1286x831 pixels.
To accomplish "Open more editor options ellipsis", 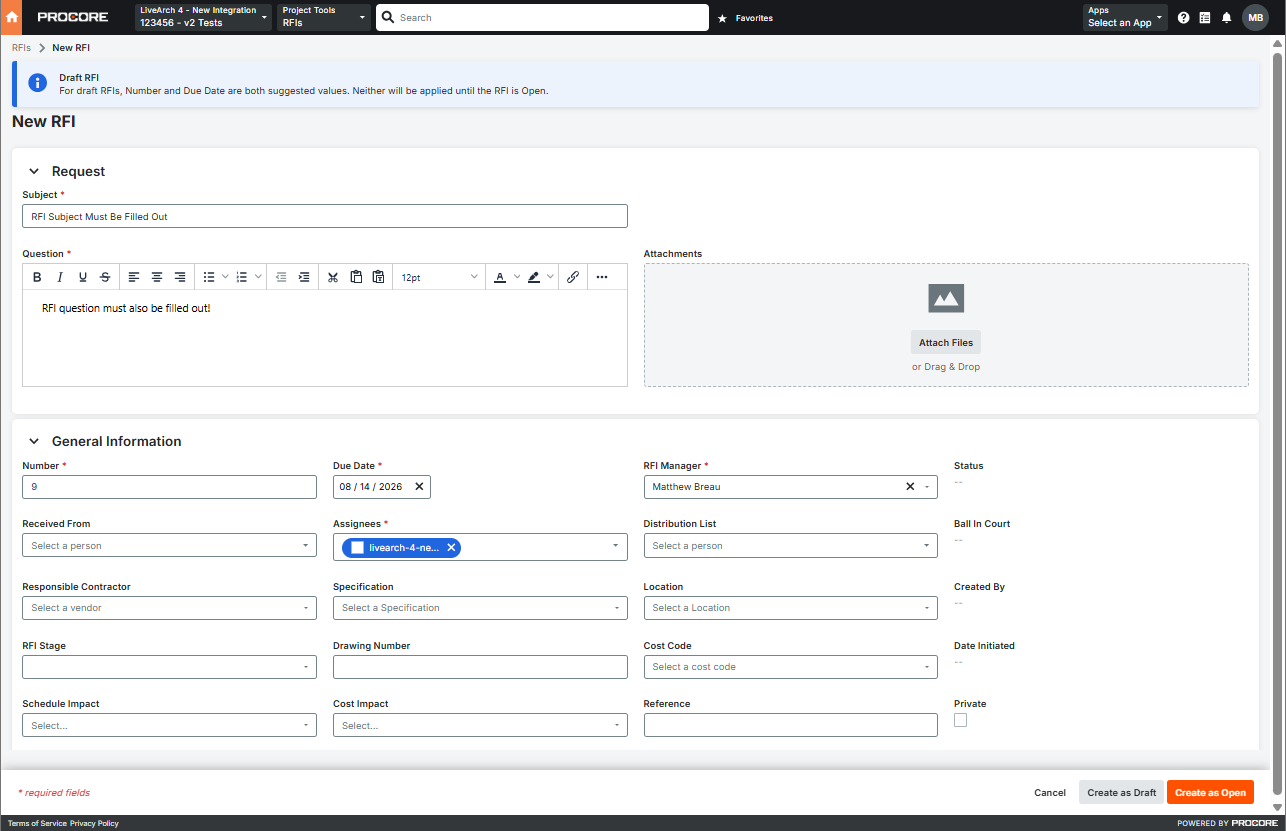I will pos(602,277).
